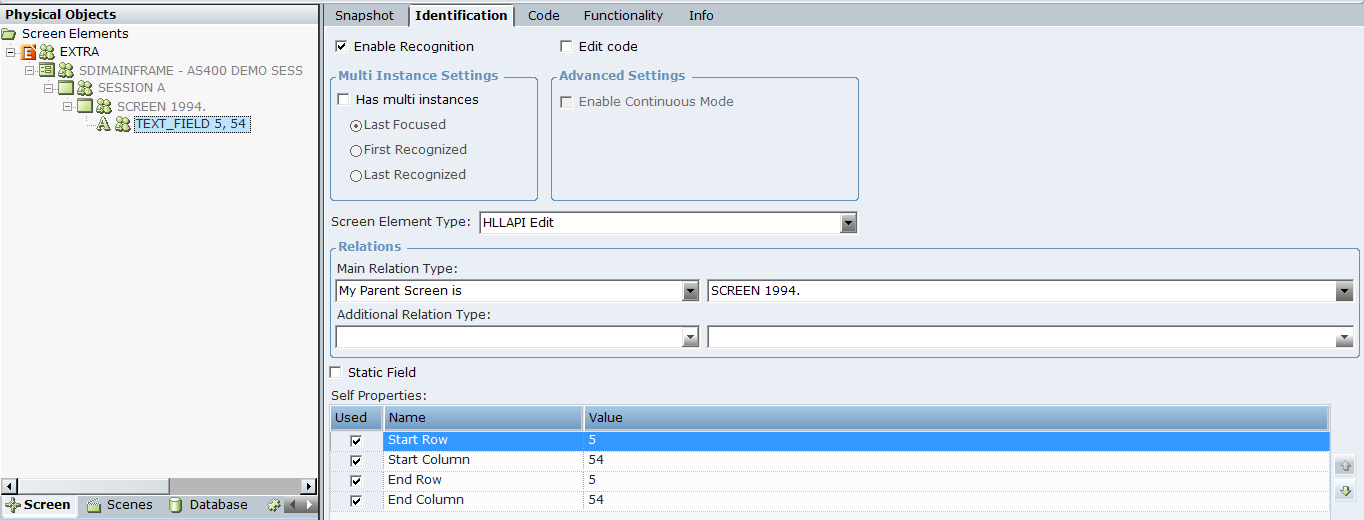Switch to the Functionality tab
1364x520 pixels.
click(623, 15)
